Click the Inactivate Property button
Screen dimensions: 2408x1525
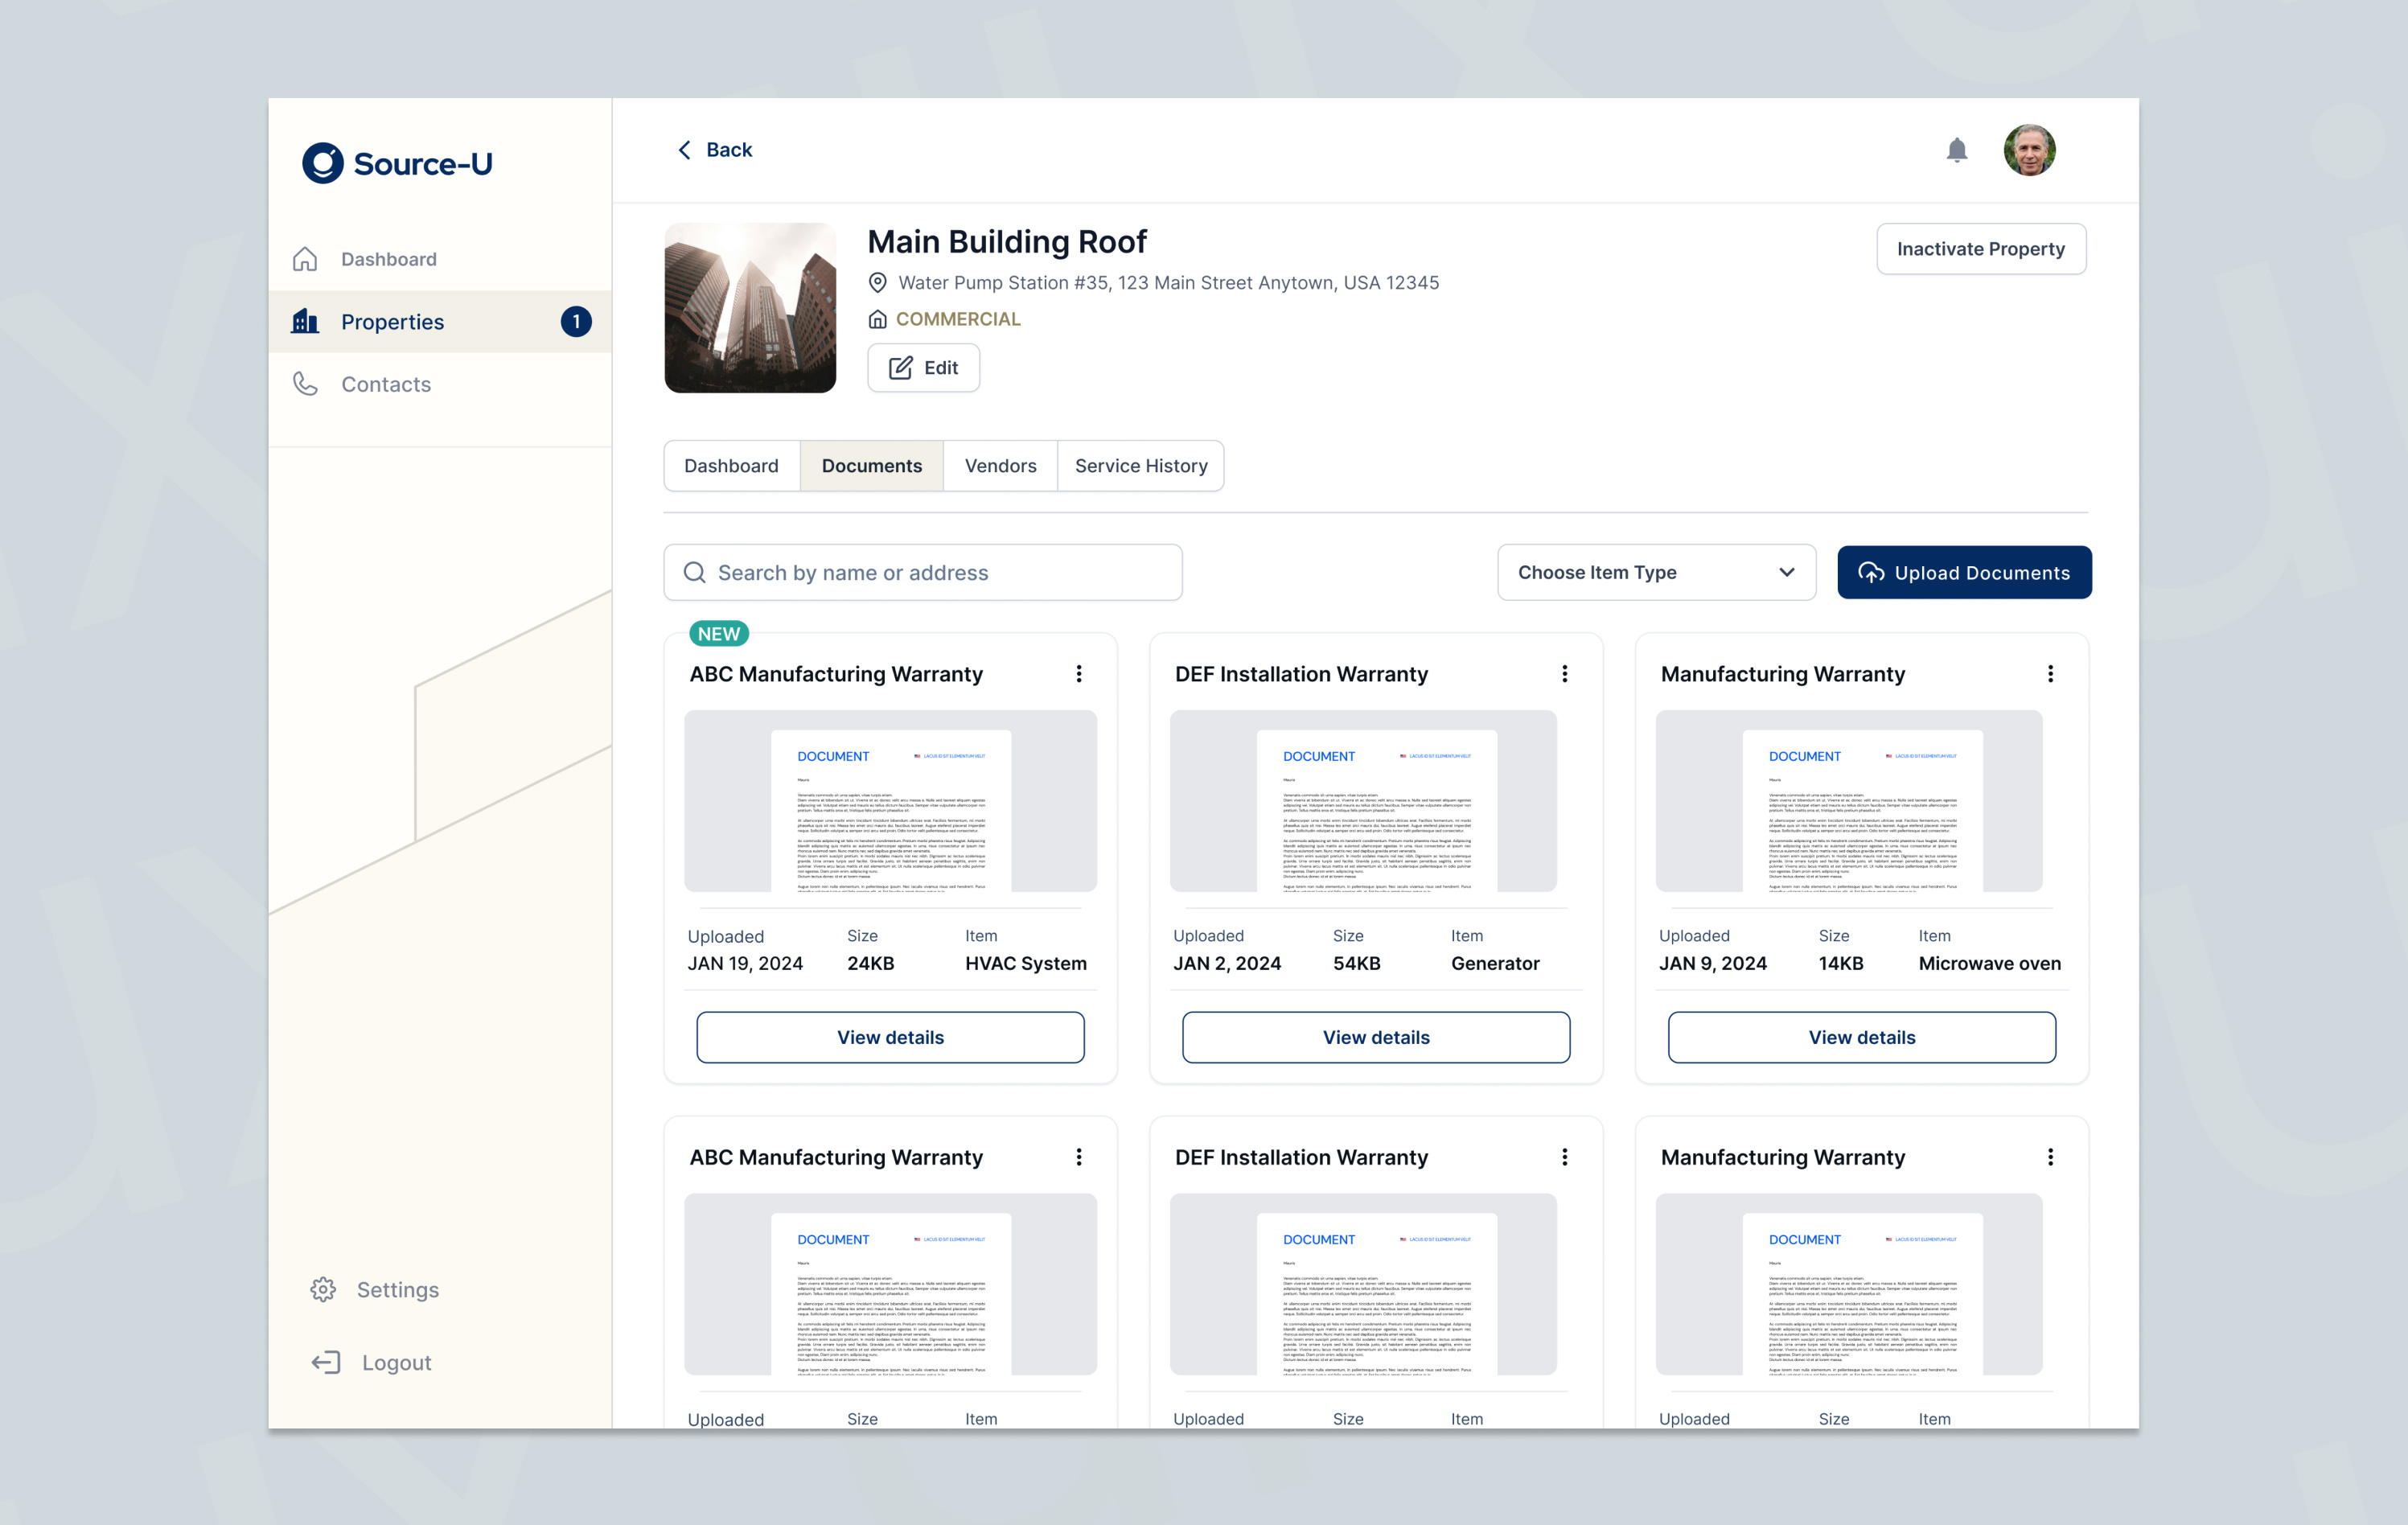tap(1981, 248)
